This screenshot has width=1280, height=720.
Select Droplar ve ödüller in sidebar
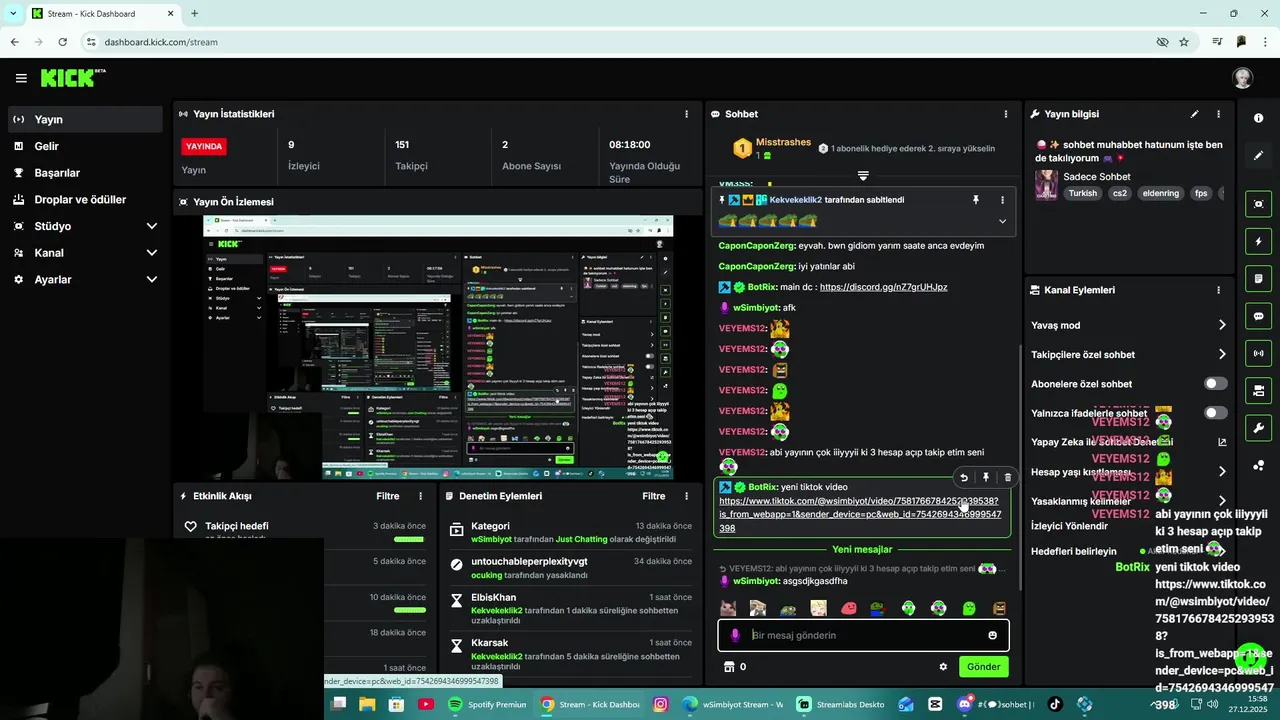(x=84, y=200)
